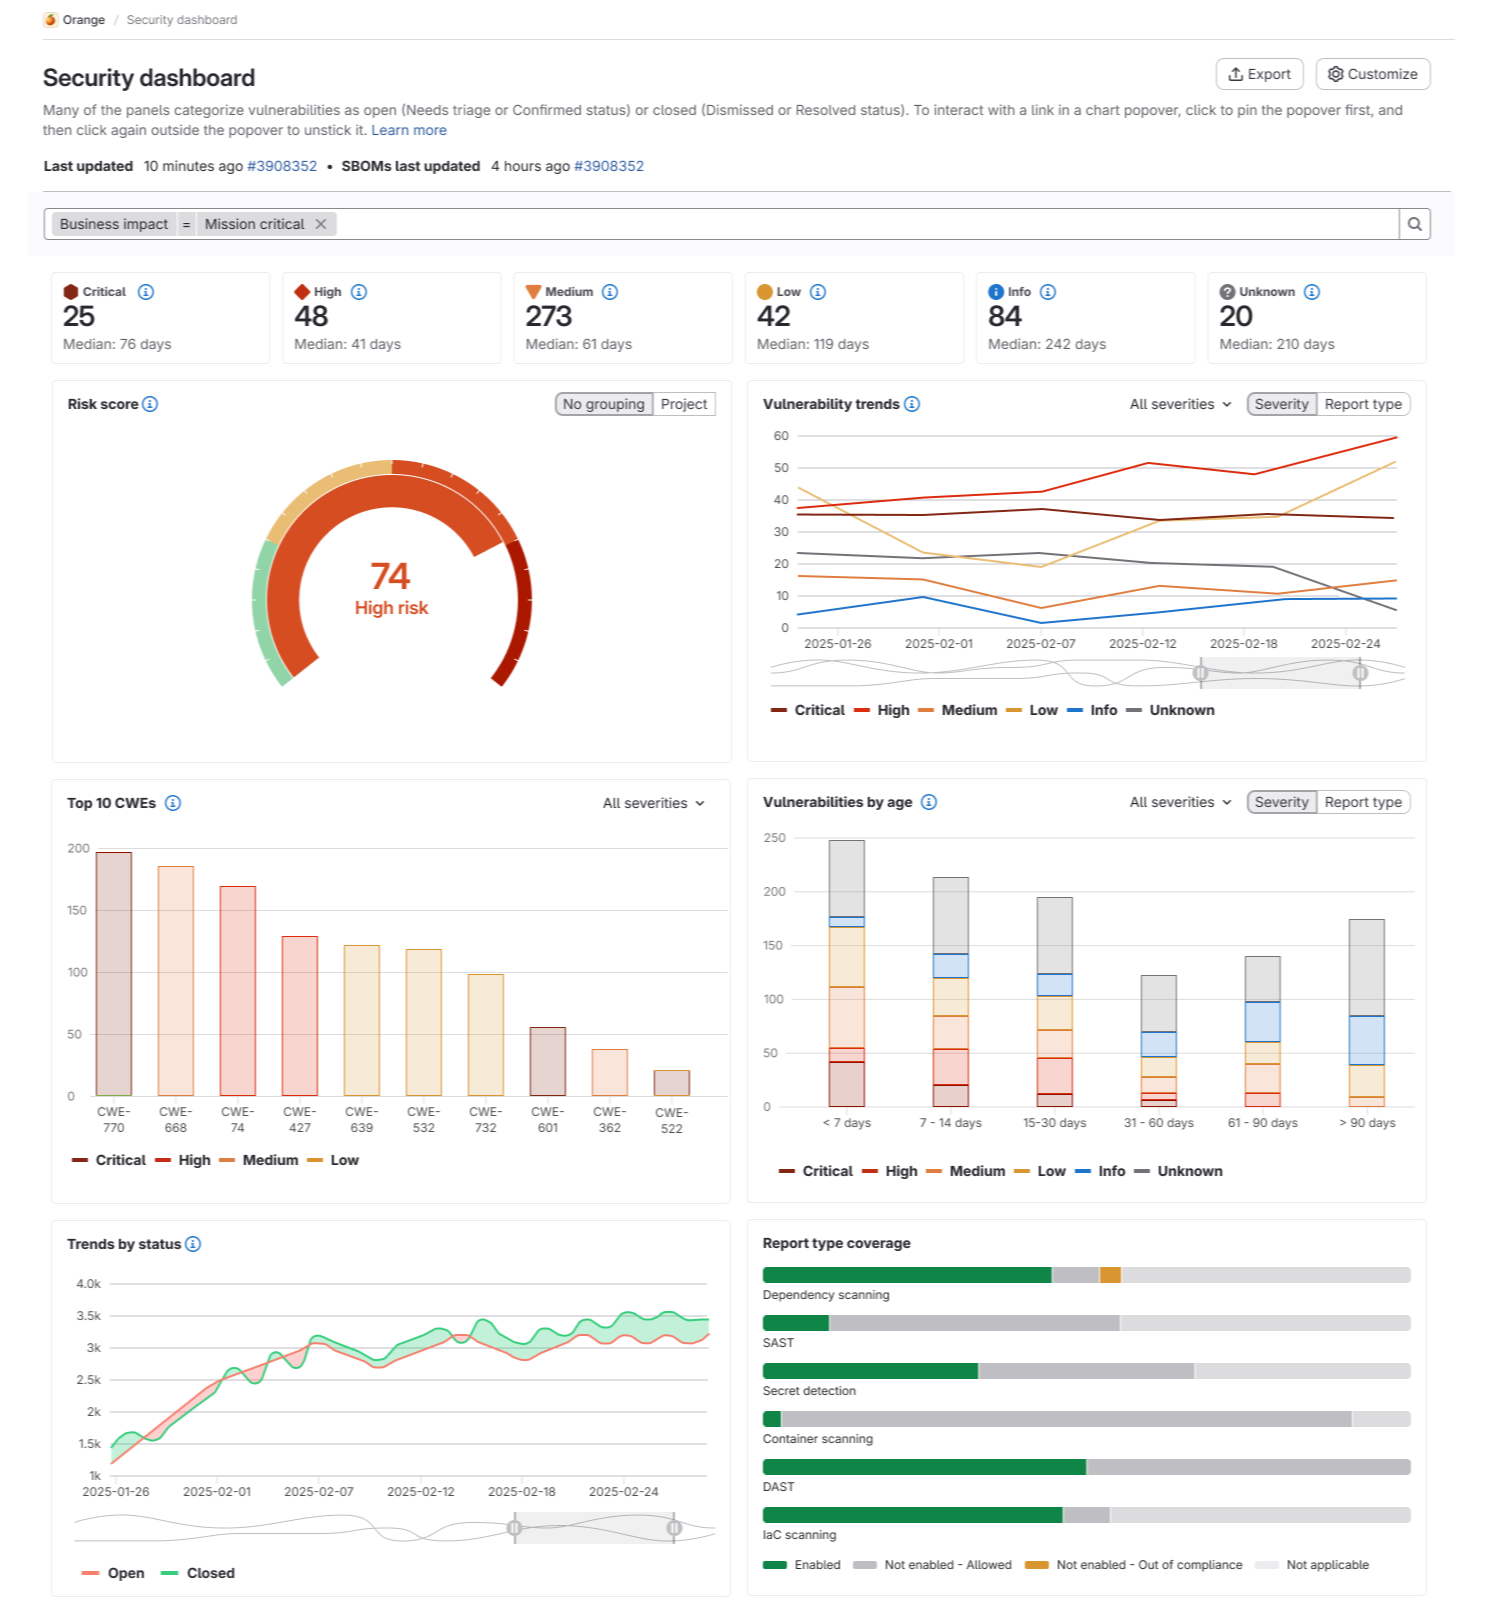1487x1602 pixels.
Task: Show Trends by status info icon
Action: tap(193, 1244)
